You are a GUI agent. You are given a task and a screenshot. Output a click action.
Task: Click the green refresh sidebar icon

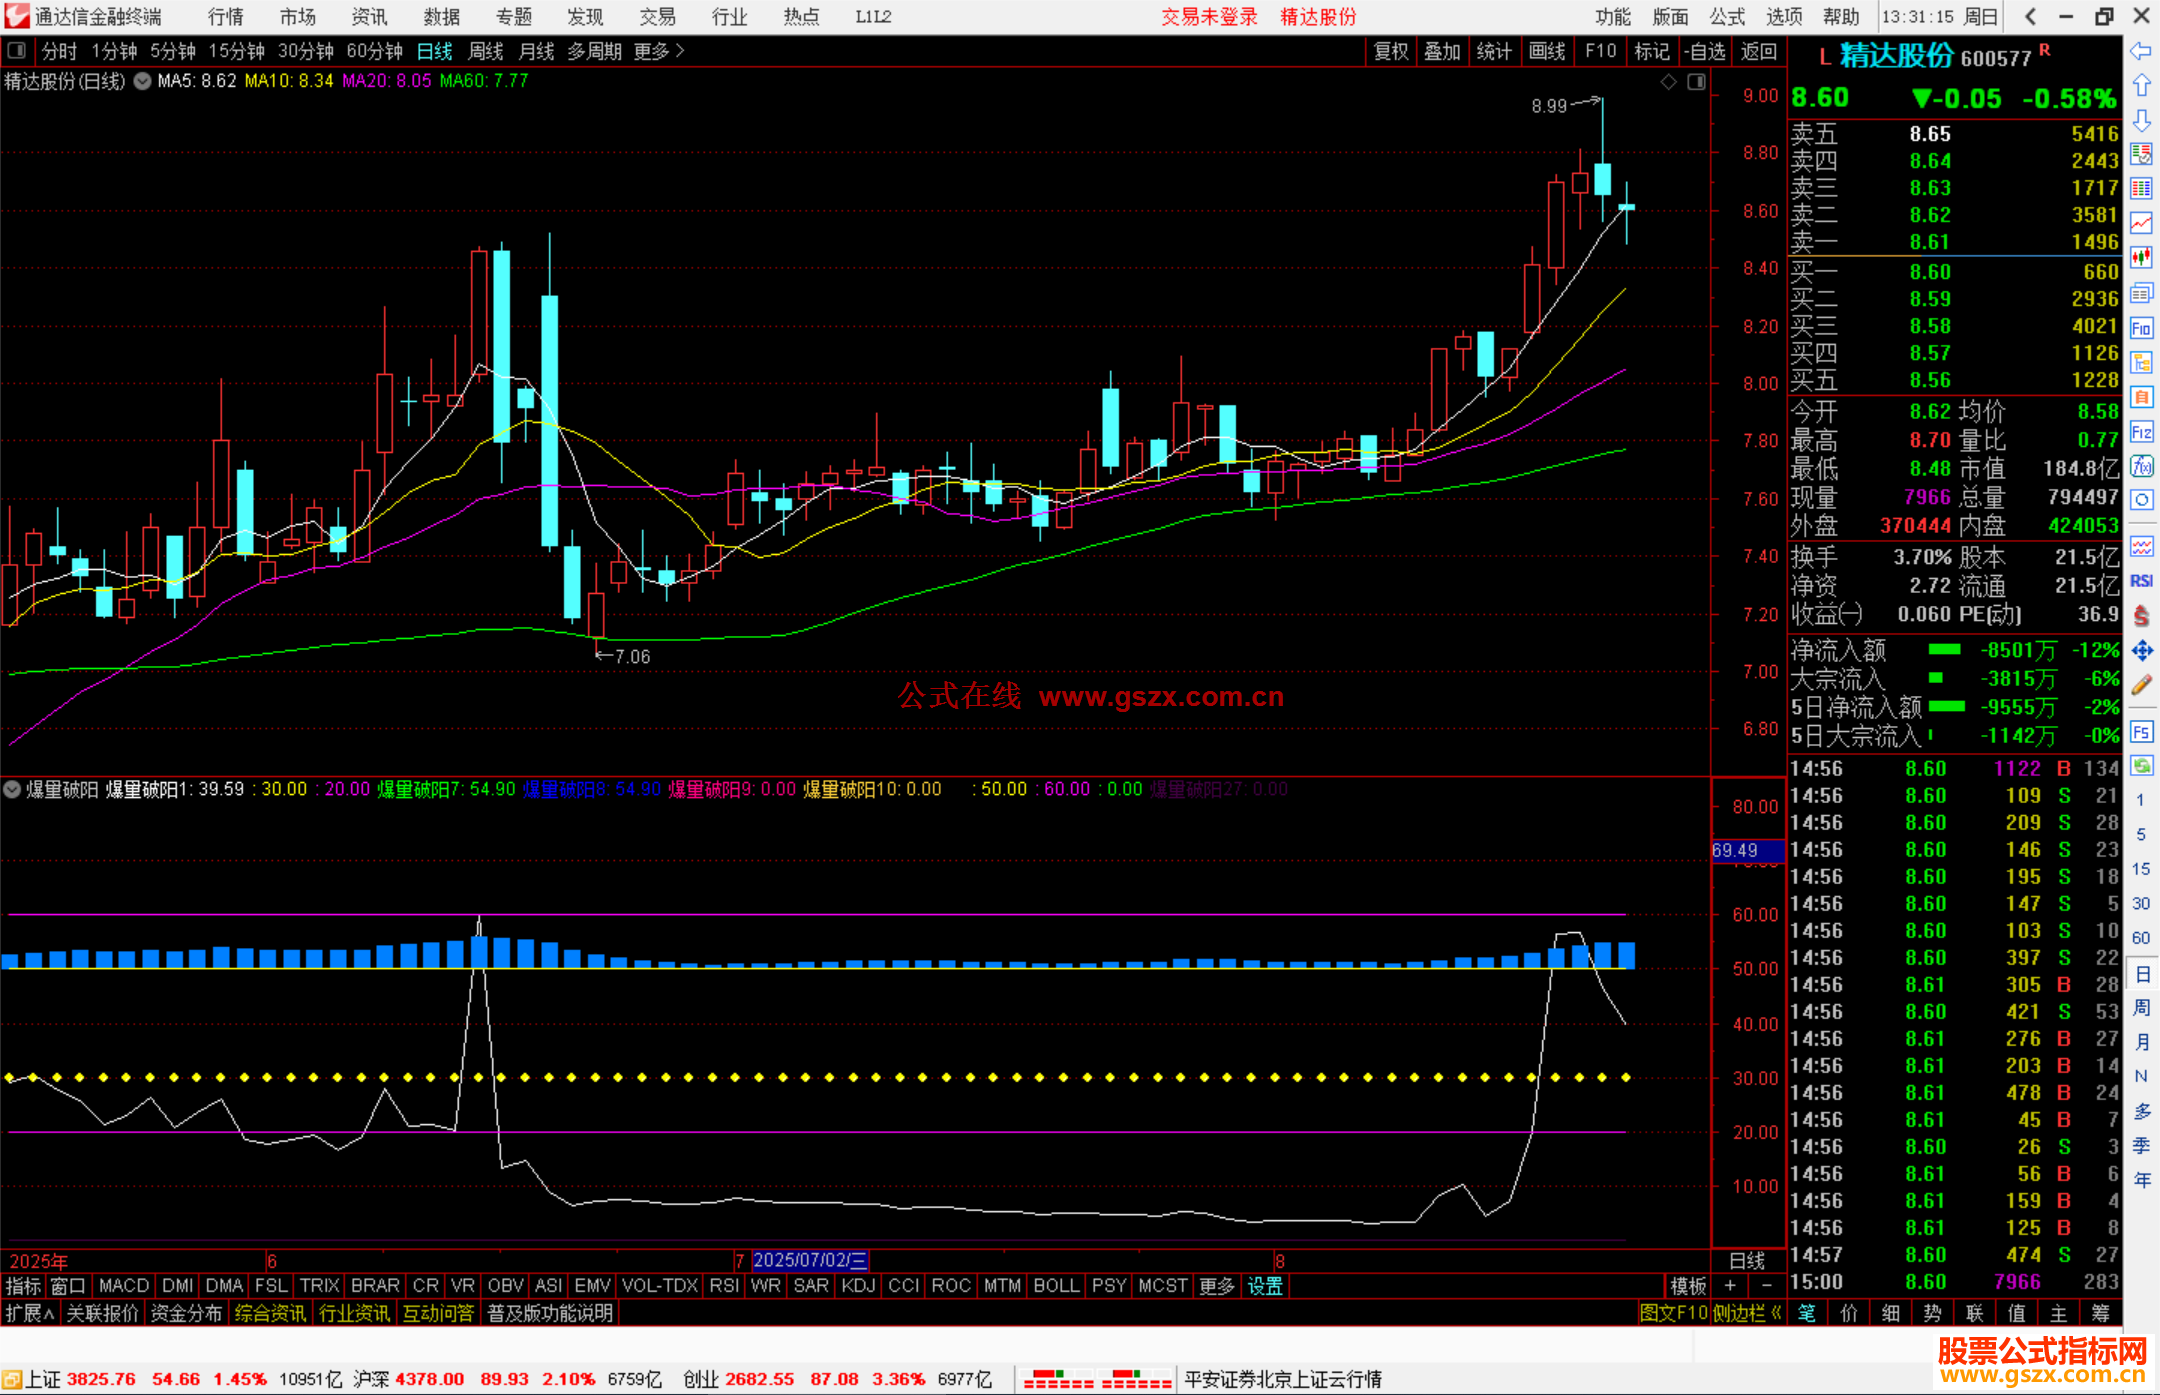(2141, 766)
